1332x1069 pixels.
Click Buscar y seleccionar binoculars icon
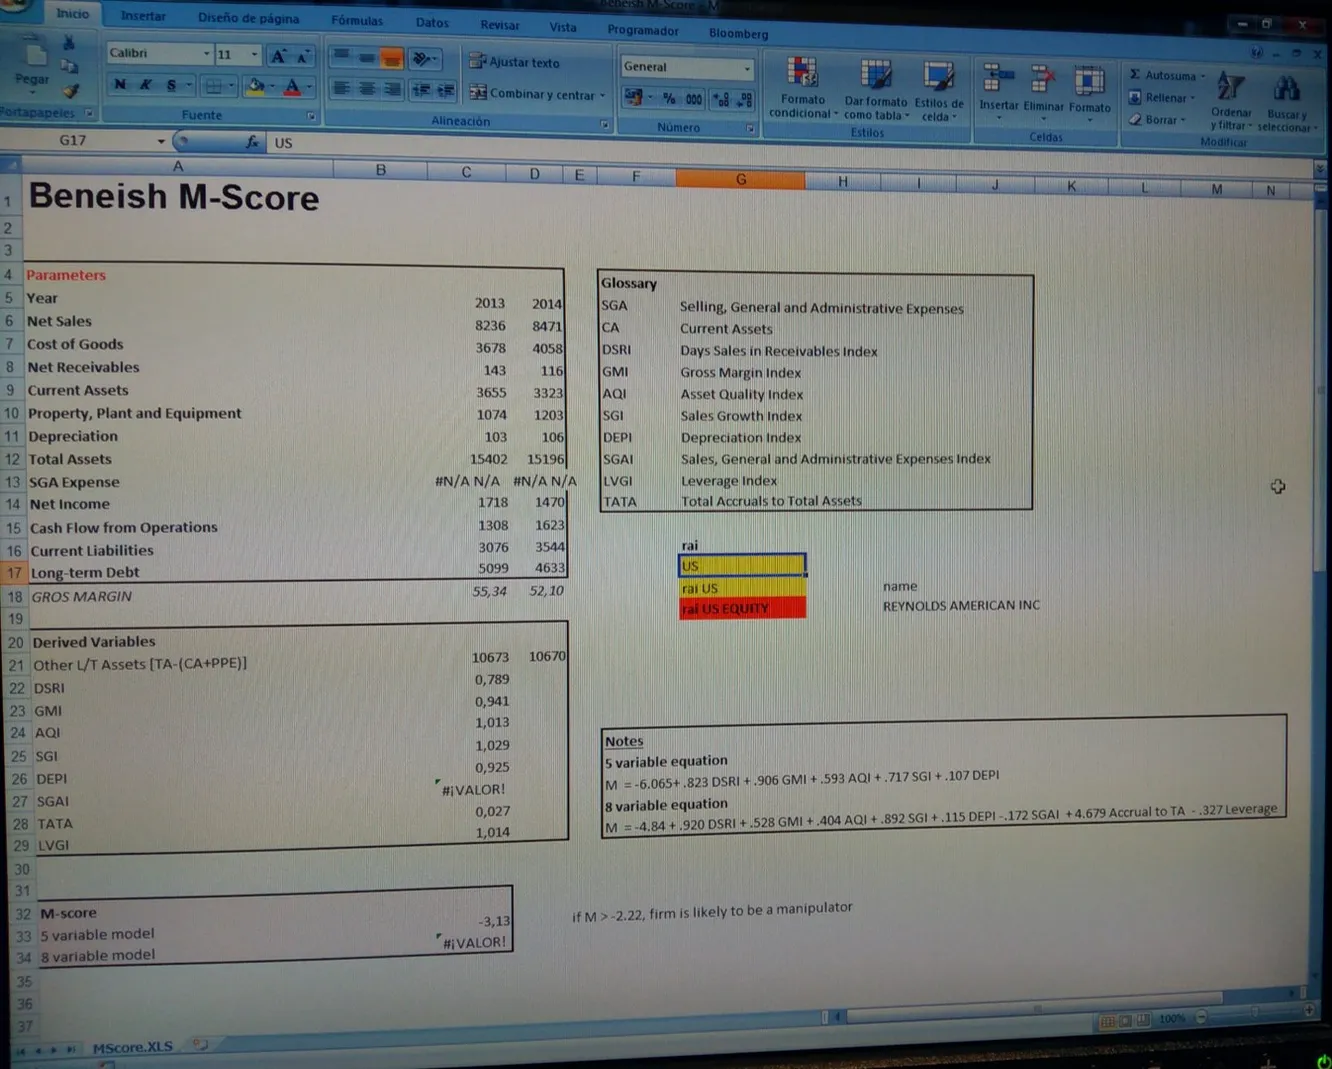[1286, 91]
